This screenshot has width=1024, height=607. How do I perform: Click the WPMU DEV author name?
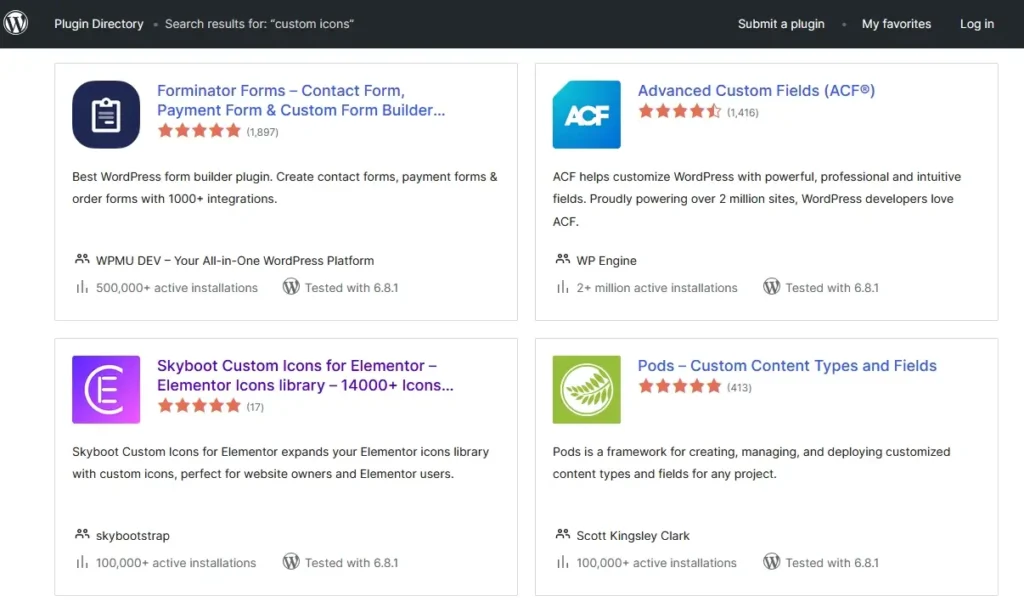[235, 261]
